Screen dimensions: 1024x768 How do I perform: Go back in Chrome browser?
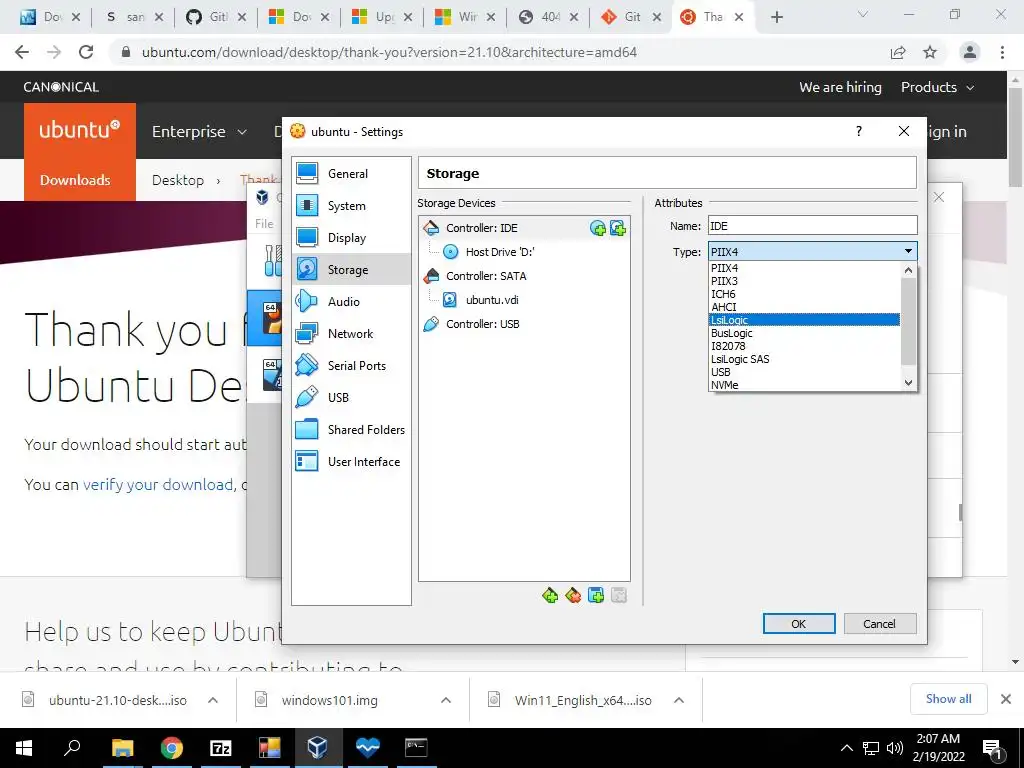pos(22,52)
